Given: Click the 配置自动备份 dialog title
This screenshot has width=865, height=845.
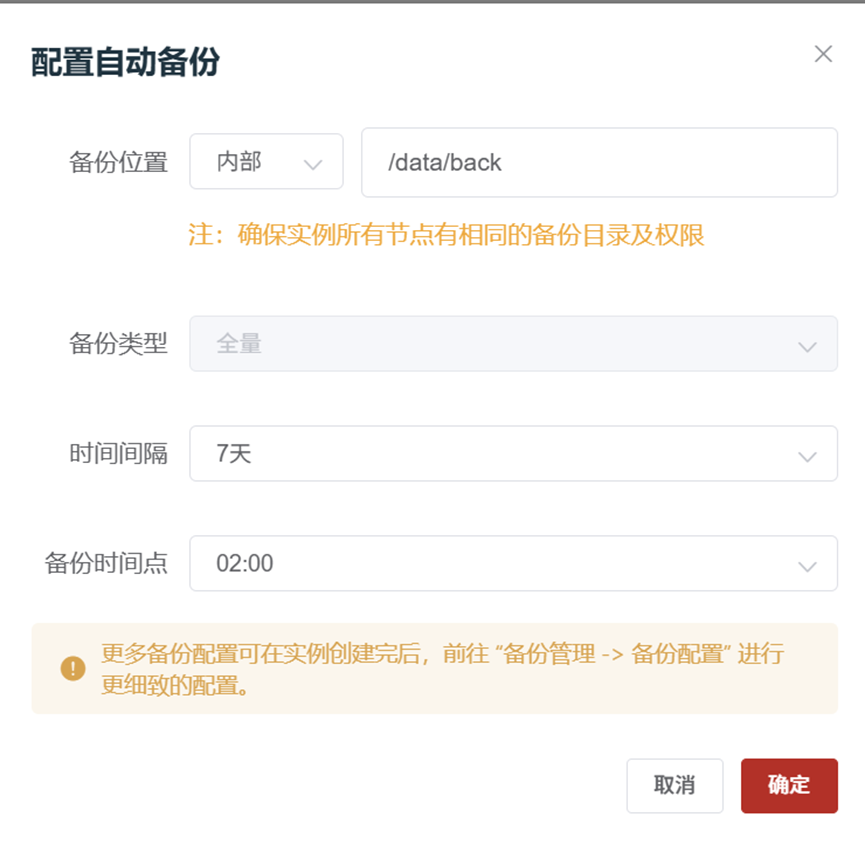Looking at the screenshot, I should tap(126, 62).
